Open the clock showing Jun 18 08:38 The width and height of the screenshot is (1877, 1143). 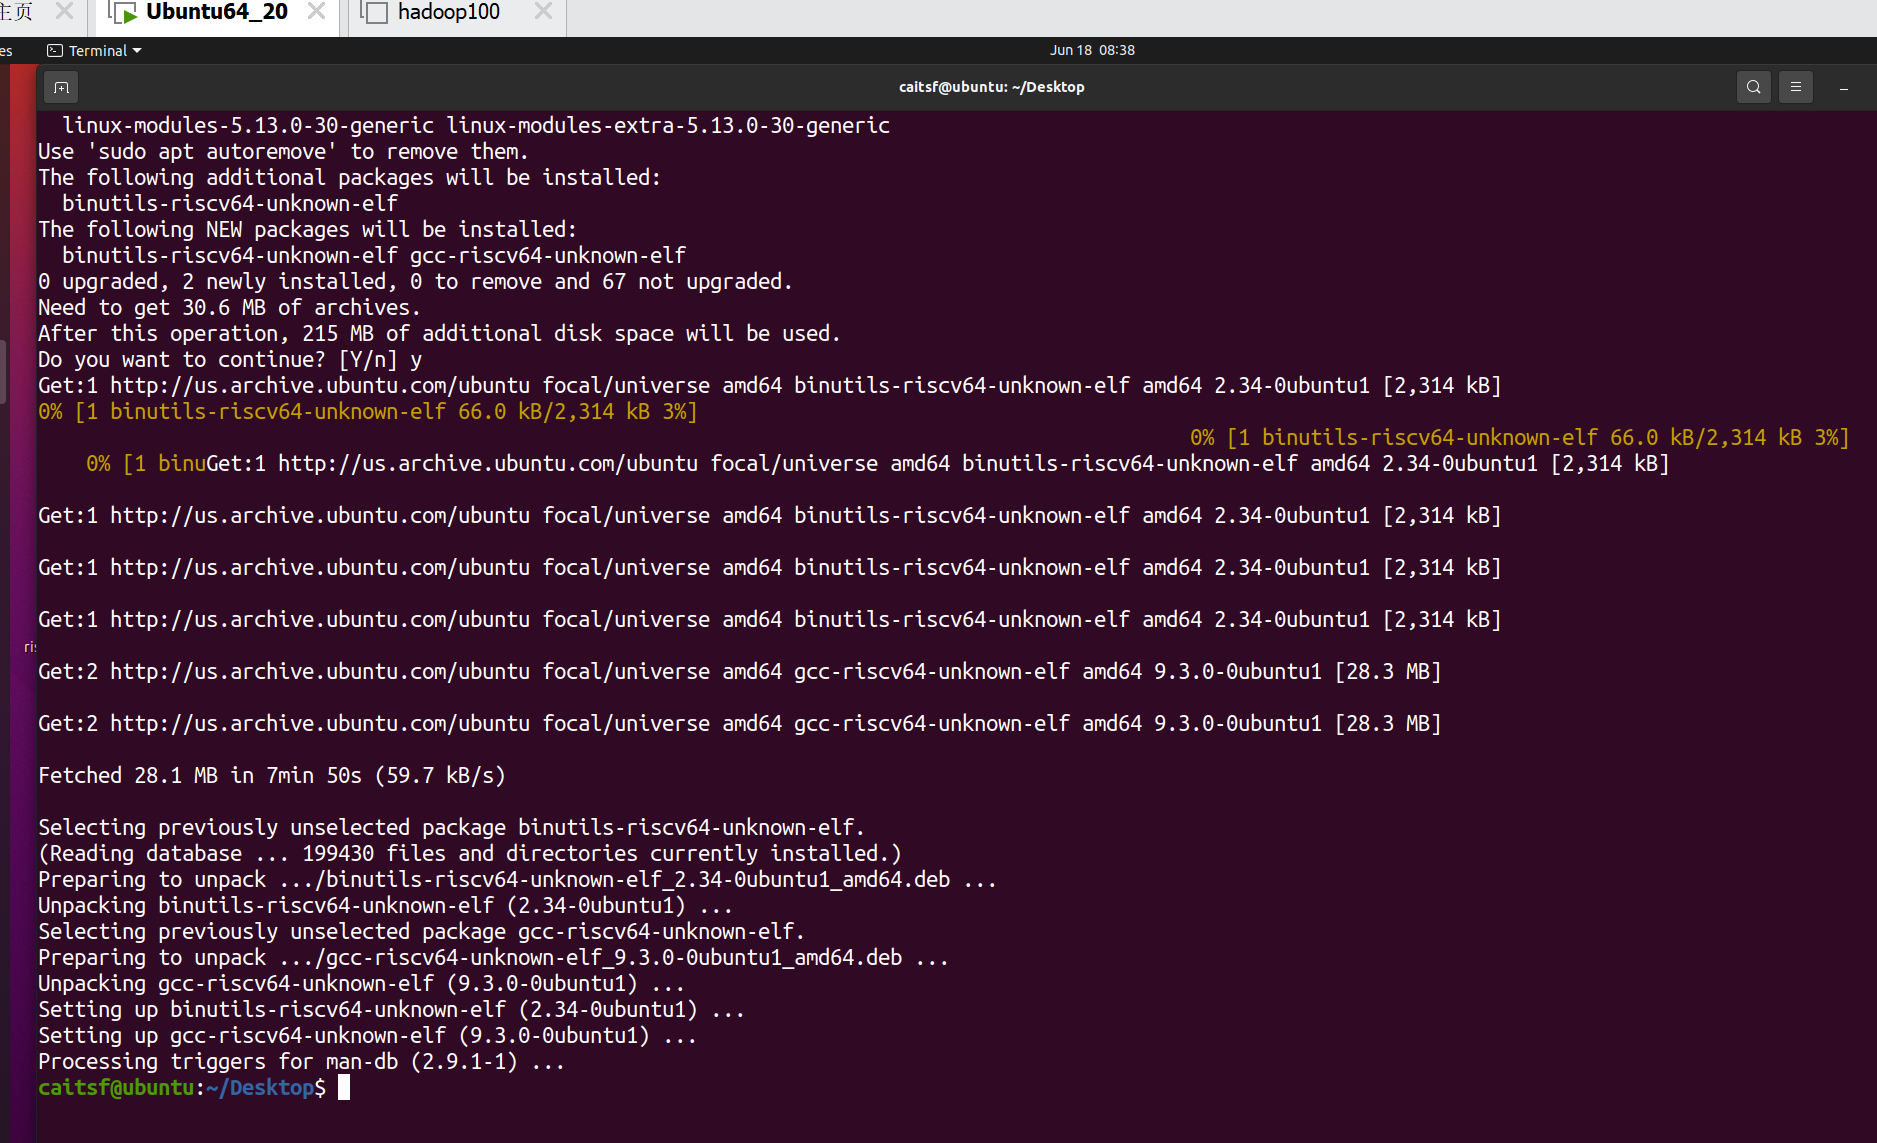click(x=1092, y=50)
